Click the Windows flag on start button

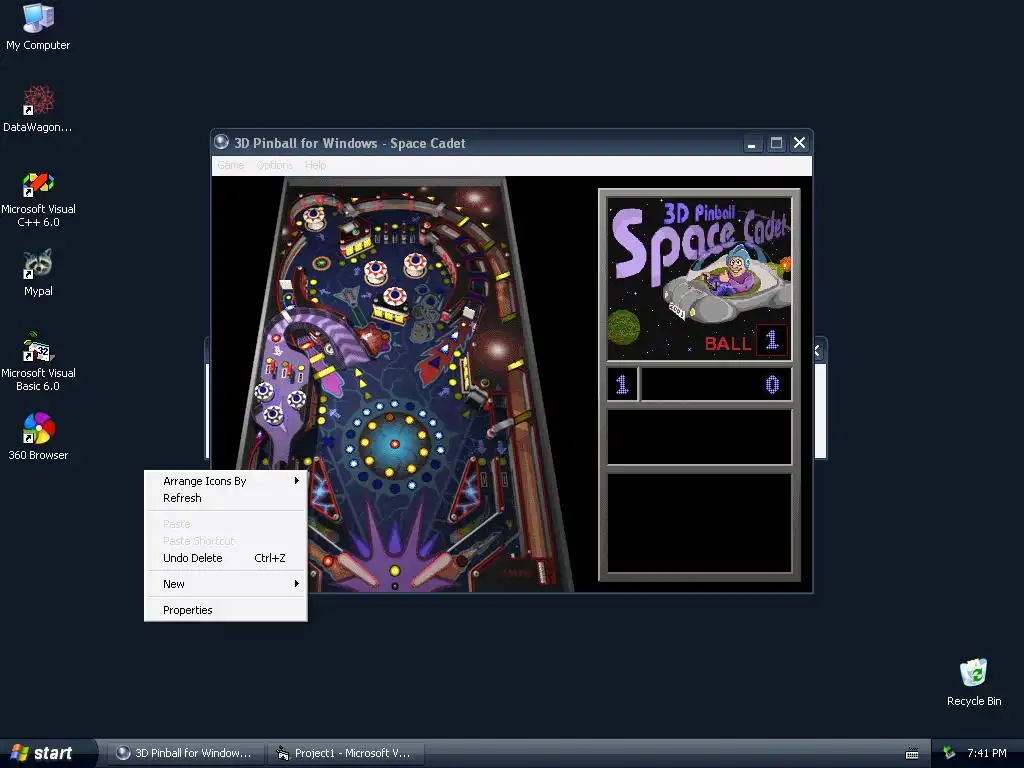coord(19,752)
